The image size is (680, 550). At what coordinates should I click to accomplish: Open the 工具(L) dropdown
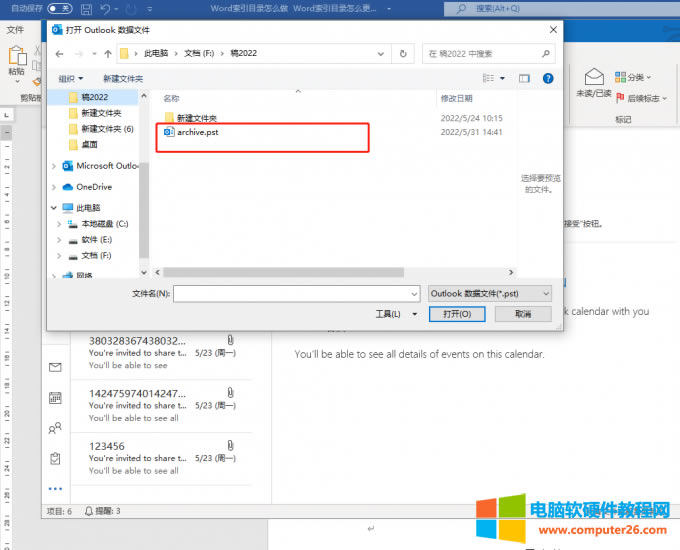(x=396, y=314)
